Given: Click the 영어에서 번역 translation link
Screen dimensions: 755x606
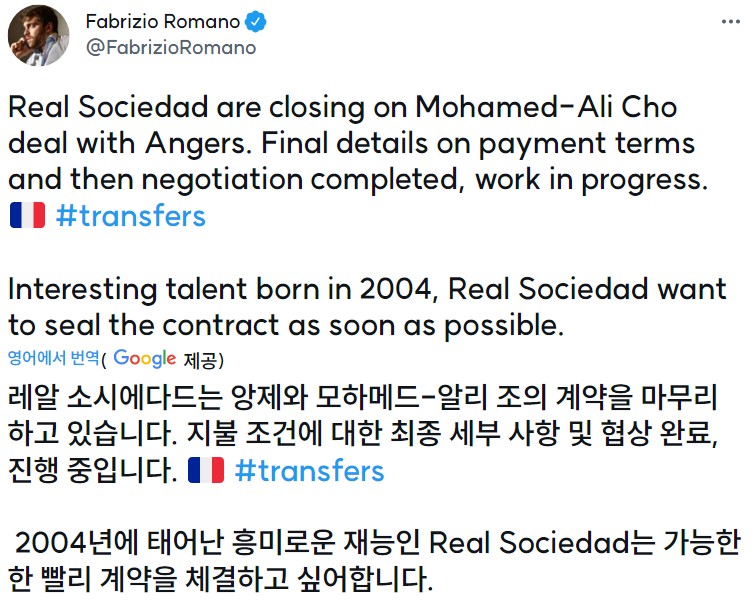Looking at the screenshot, I should pos(53,358).
